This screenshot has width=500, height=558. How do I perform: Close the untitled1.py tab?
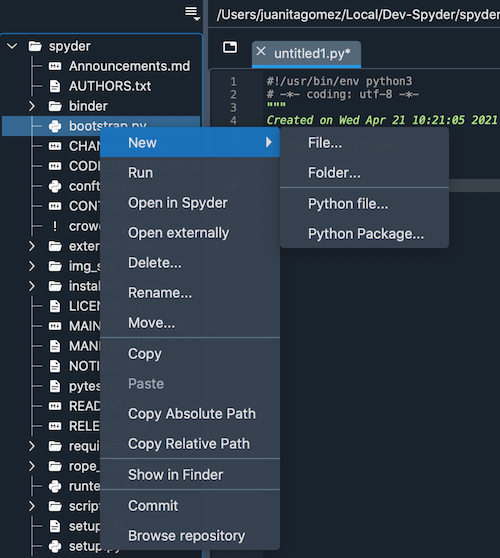point(261,51)
